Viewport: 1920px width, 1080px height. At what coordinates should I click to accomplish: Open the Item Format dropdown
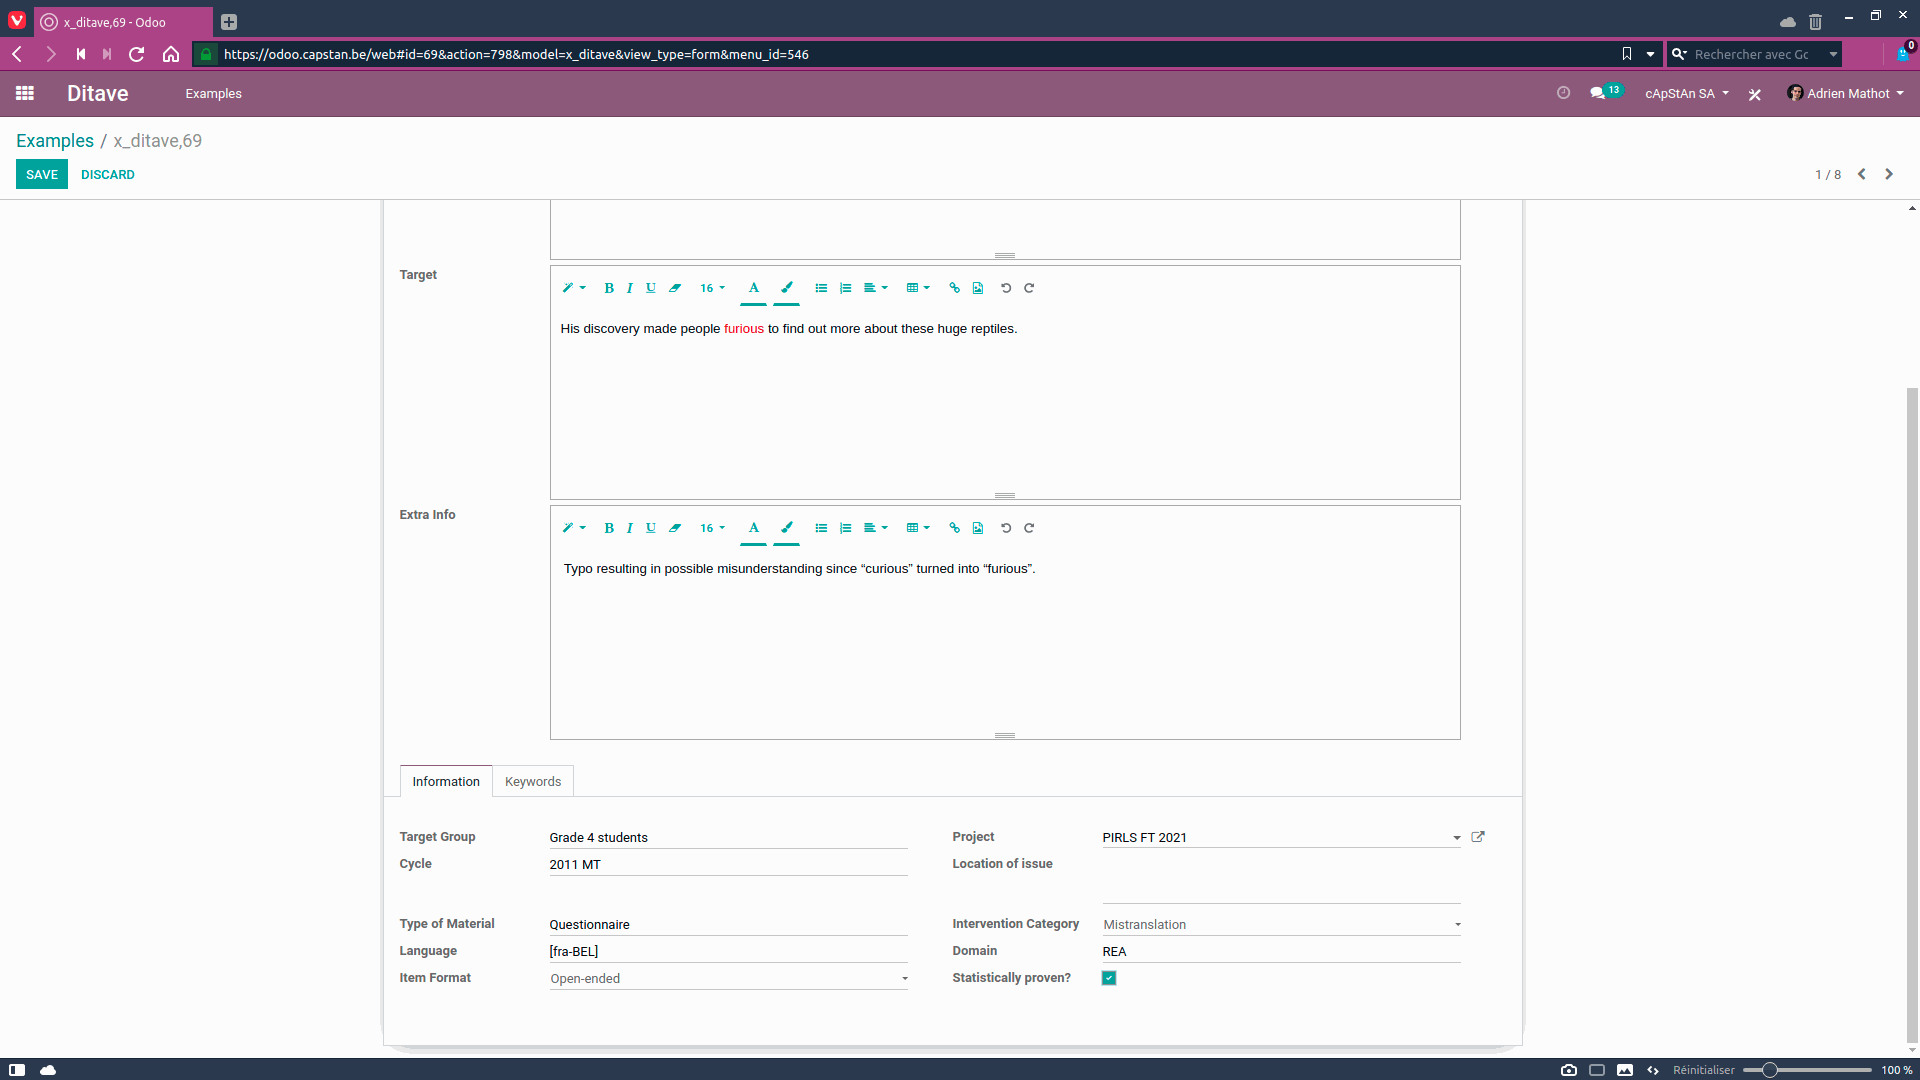[905, 978]
